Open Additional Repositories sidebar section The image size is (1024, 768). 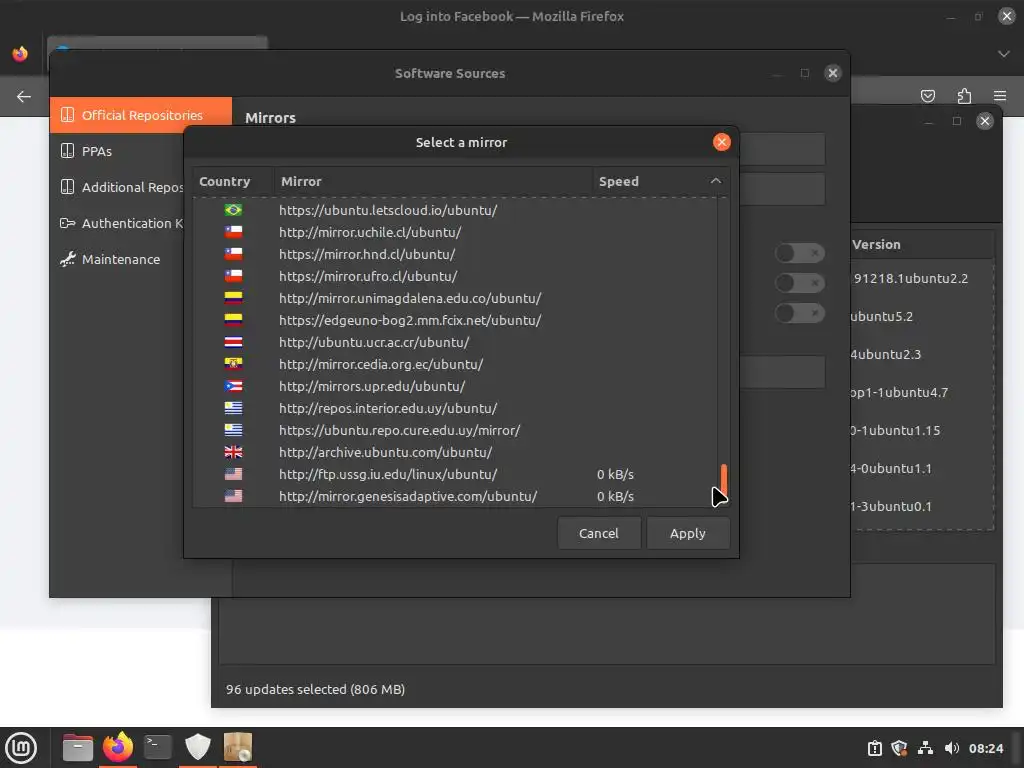[x=117, y=187]
